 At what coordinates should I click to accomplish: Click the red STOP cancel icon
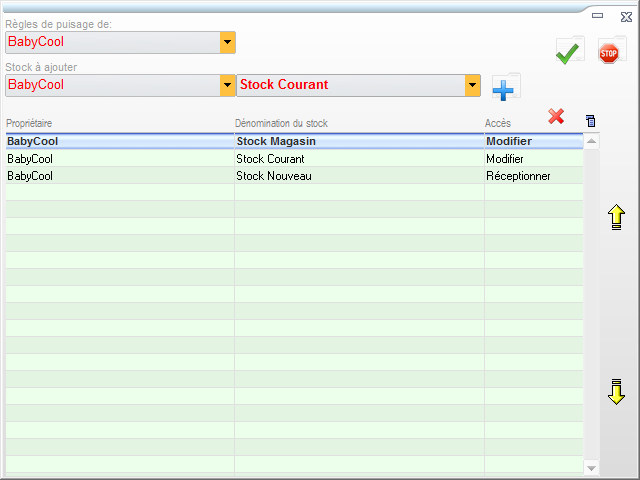click(608, 52)
